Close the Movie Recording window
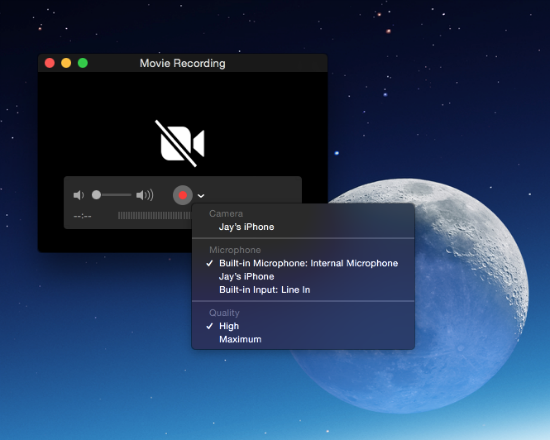The image size is (550, 440). pos(50,63)
